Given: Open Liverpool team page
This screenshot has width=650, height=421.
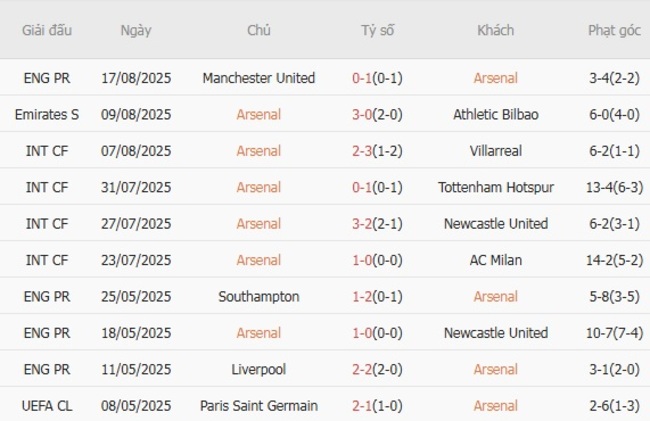Looking at the screenshot, I should pos(258,369).
